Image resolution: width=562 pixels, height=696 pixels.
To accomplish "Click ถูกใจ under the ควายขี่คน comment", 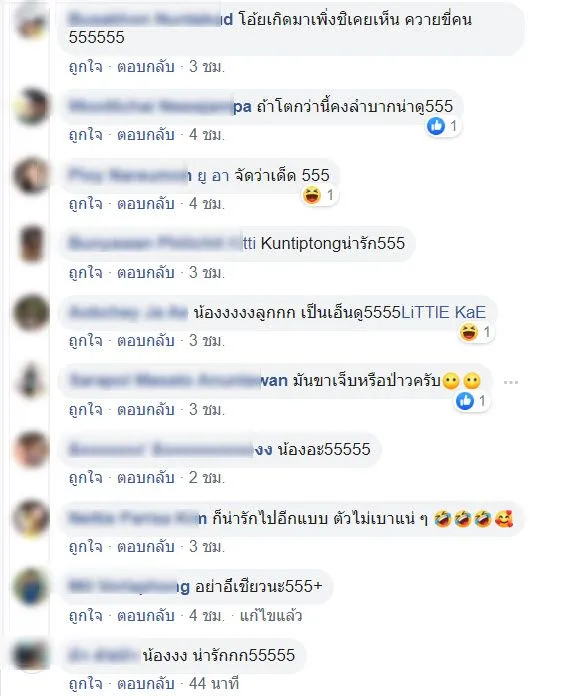I will coord(85,67).
